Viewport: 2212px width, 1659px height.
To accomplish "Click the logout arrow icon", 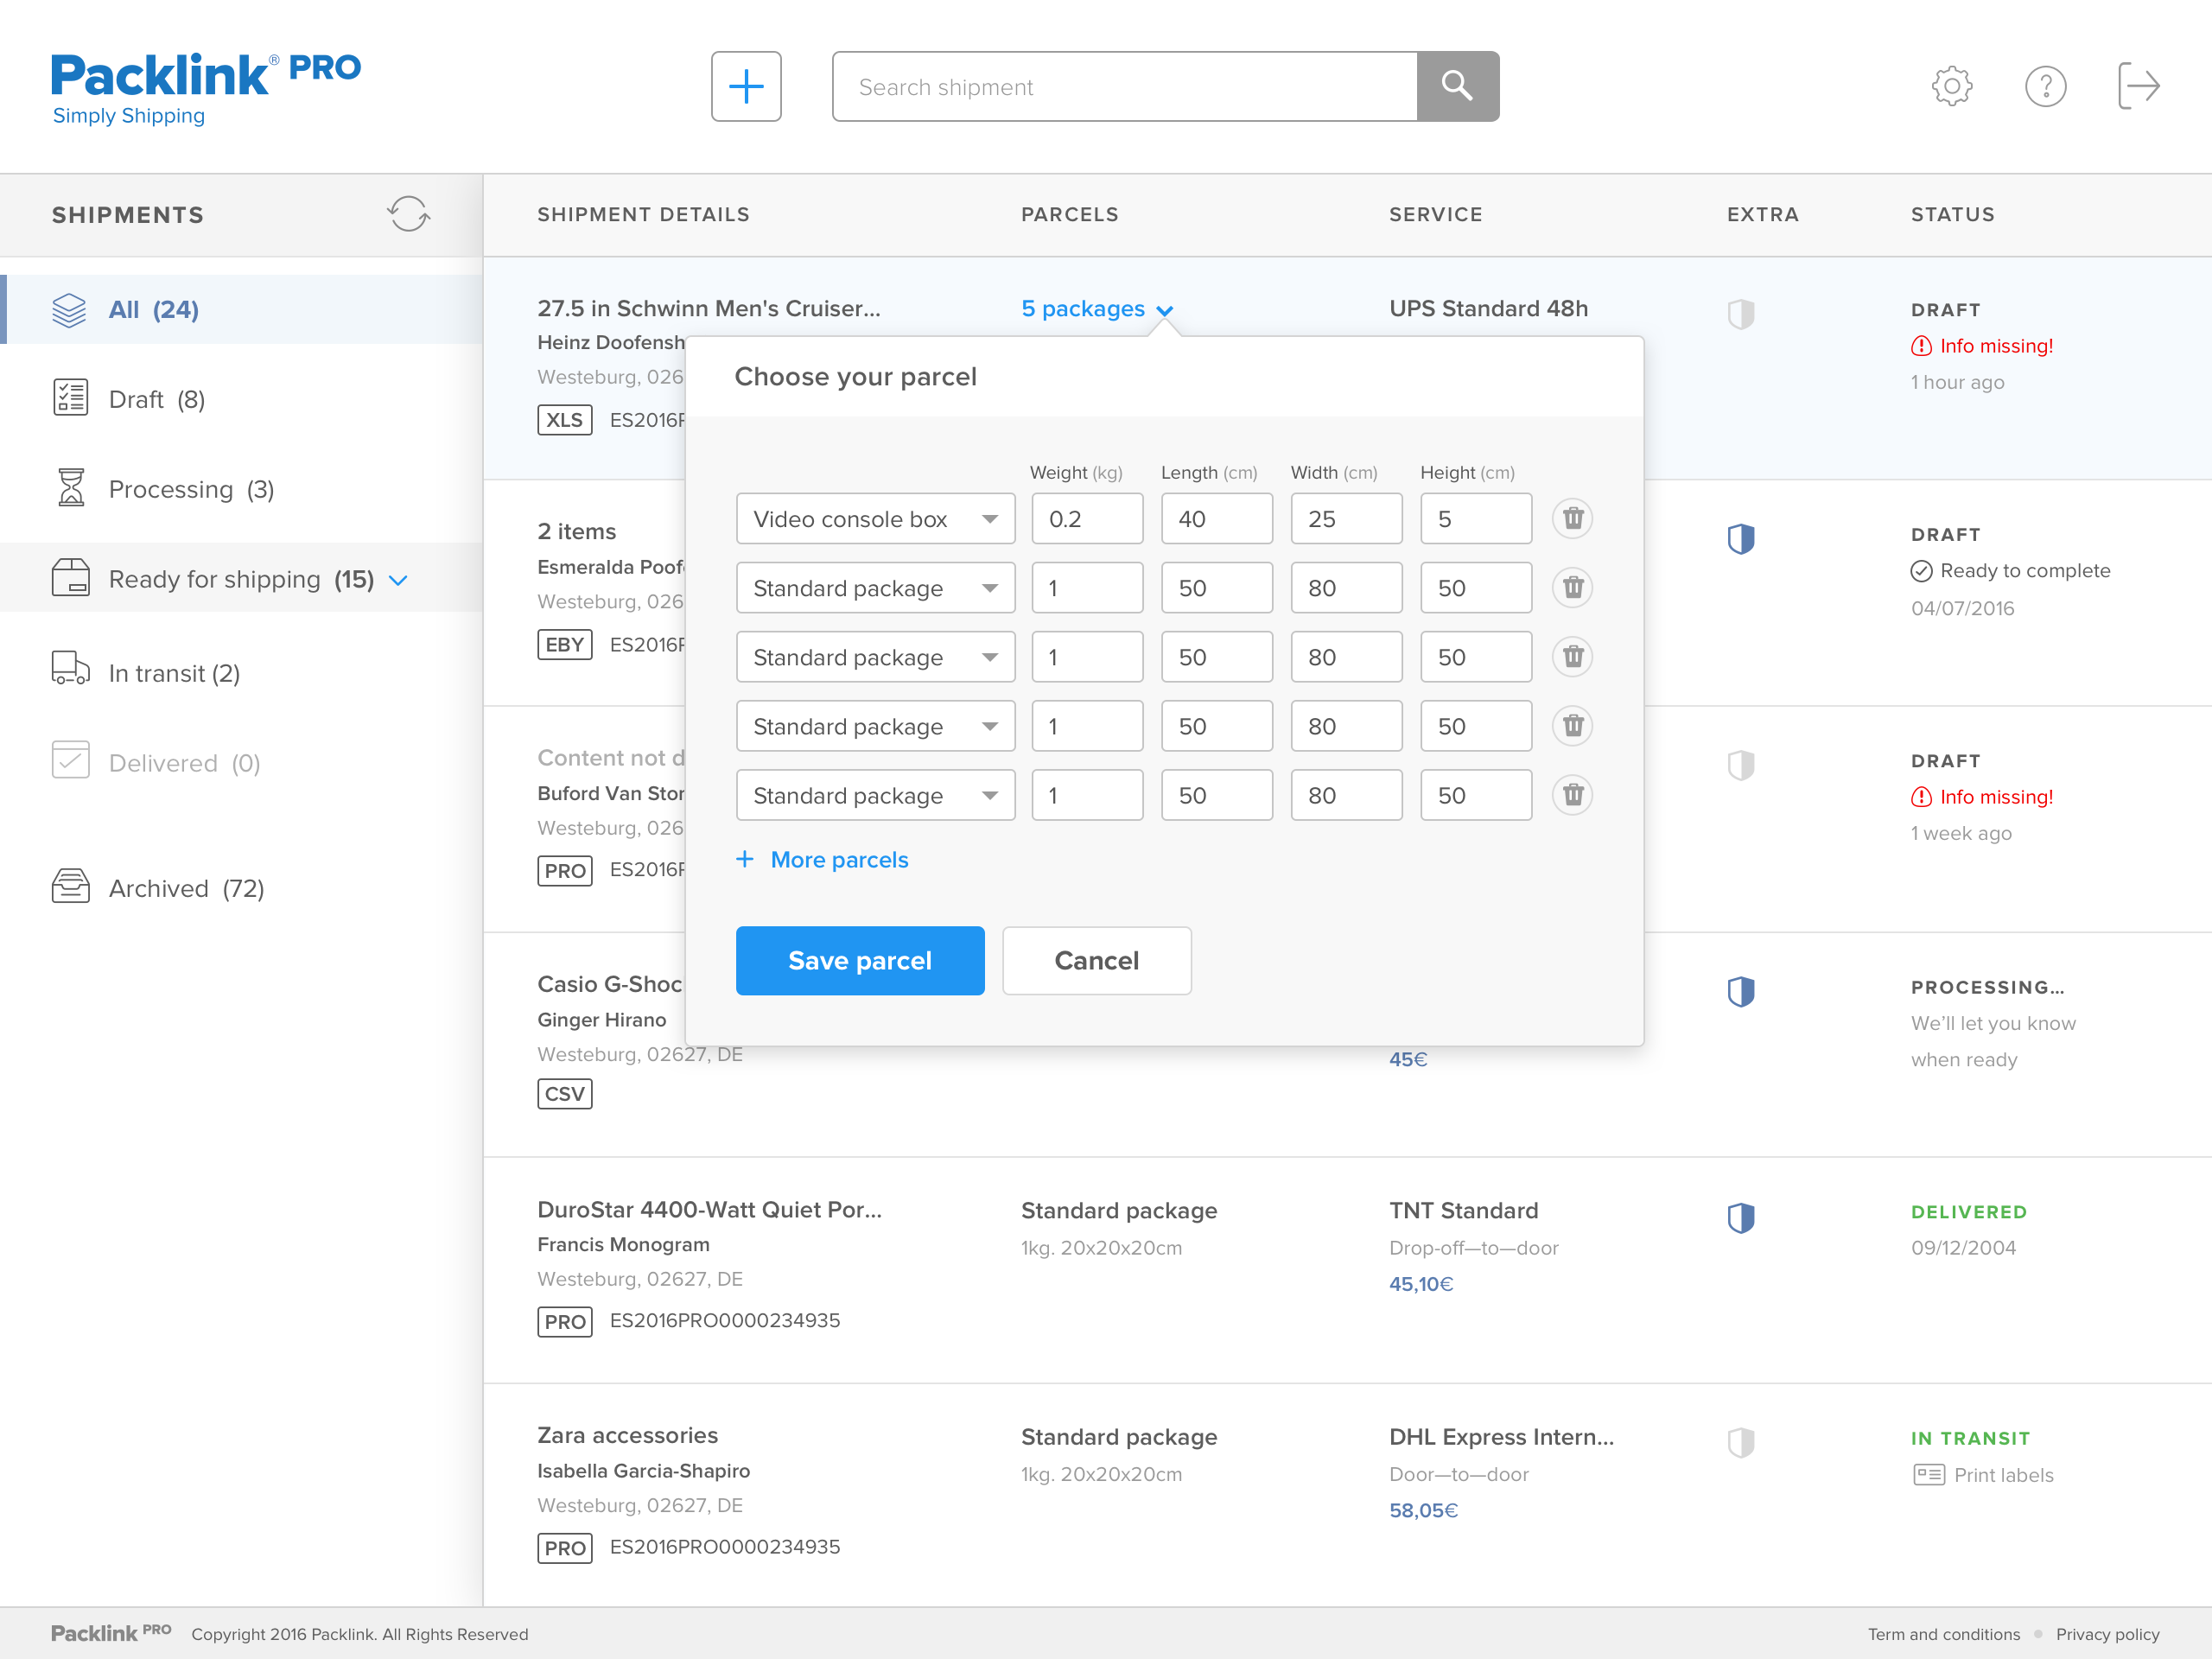I will point(2138,87).
